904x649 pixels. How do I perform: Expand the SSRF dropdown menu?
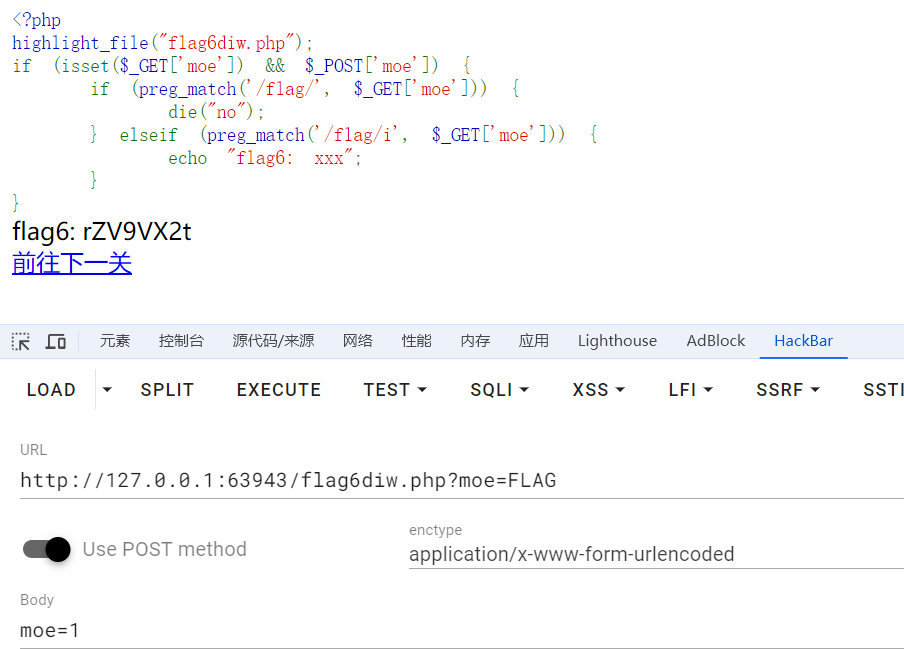pyautogui.click(x=788, y=390)
